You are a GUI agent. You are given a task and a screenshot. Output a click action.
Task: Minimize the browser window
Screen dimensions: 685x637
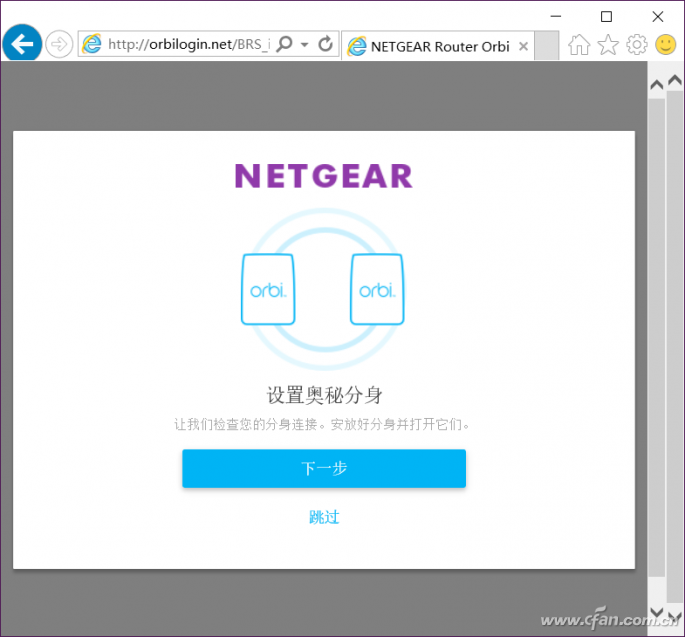[556, 17]
